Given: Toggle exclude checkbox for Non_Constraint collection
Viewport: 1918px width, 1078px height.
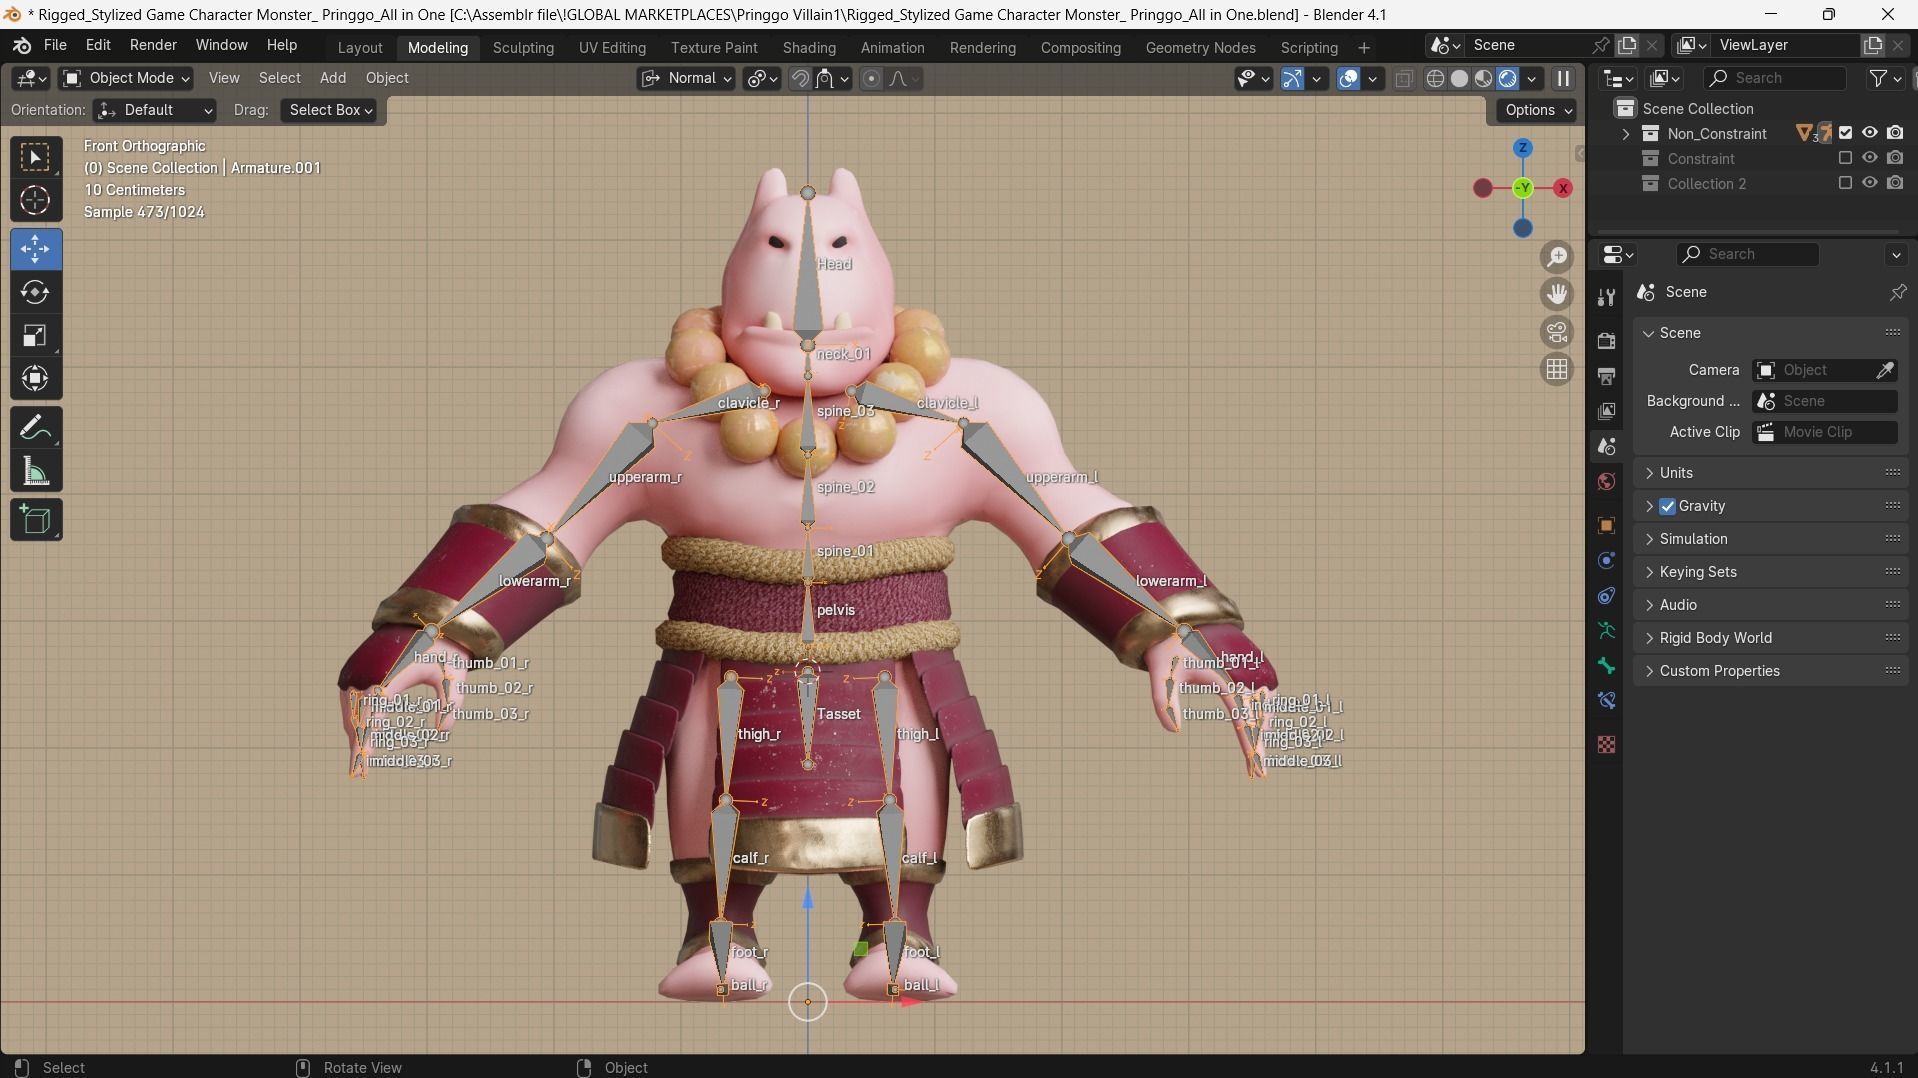Looking at the screenshot, I should click(1846, 133).
